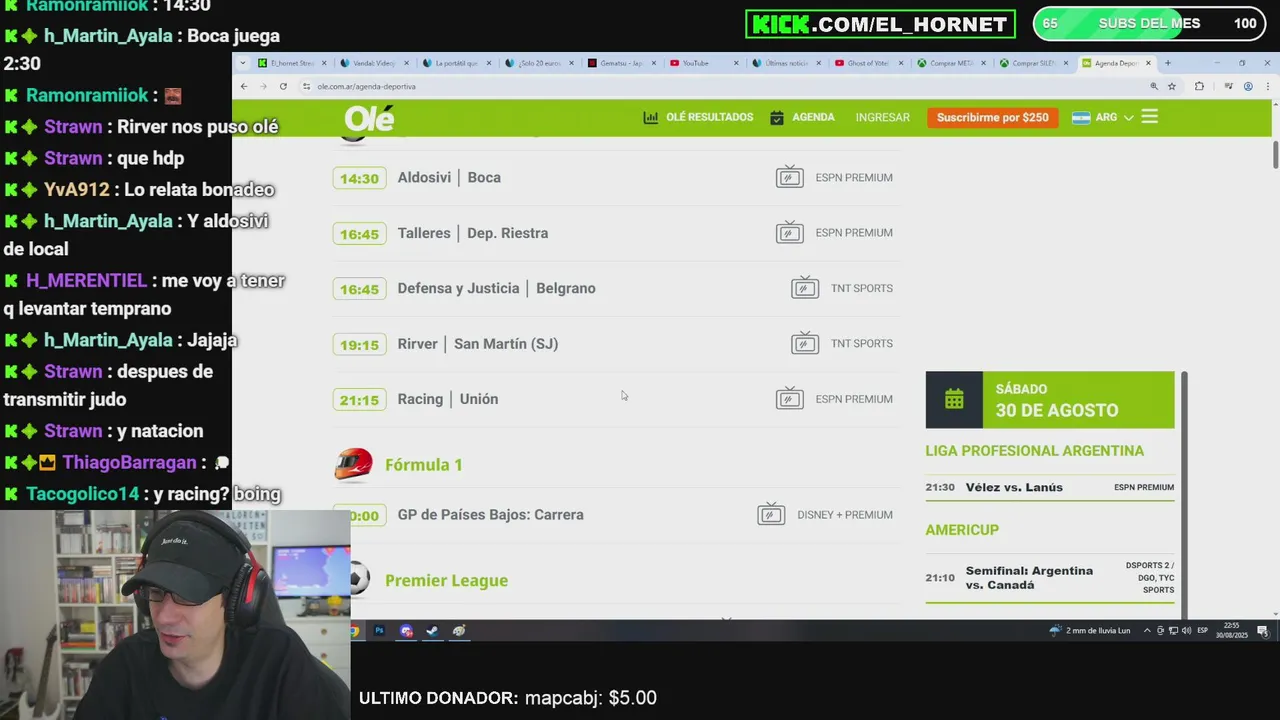Click the INGRESAR link
This screenshot has width=1280, height=720.
pos(882,117)
